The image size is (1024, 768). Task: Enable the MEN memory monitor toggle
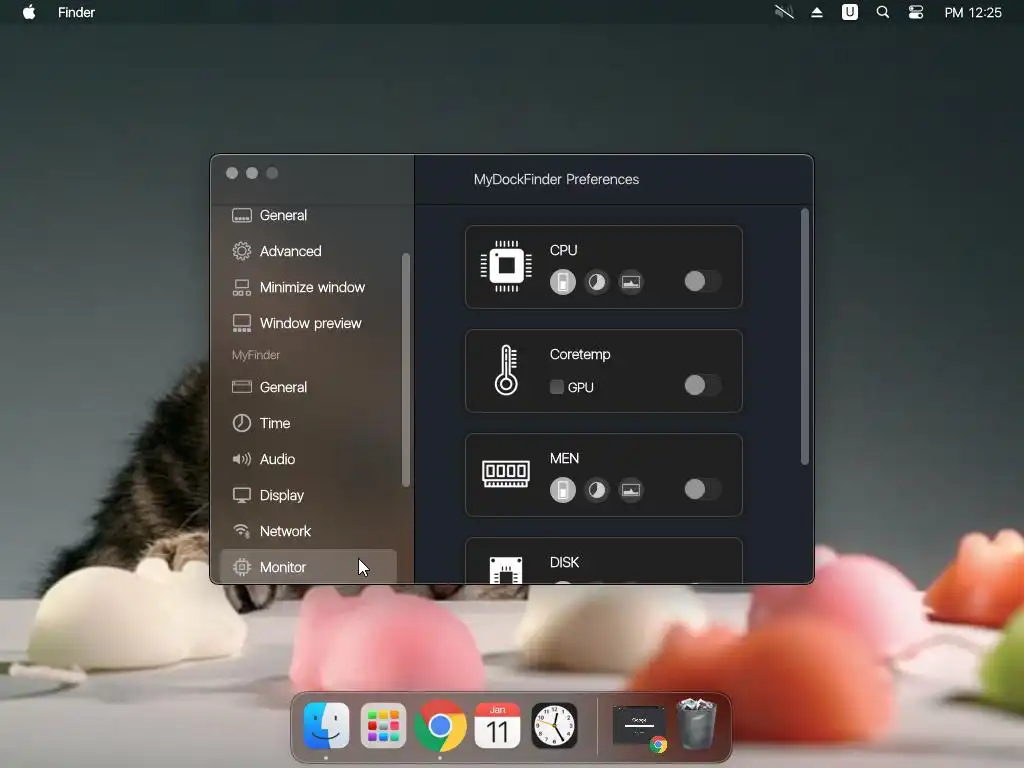pos(702,489)
